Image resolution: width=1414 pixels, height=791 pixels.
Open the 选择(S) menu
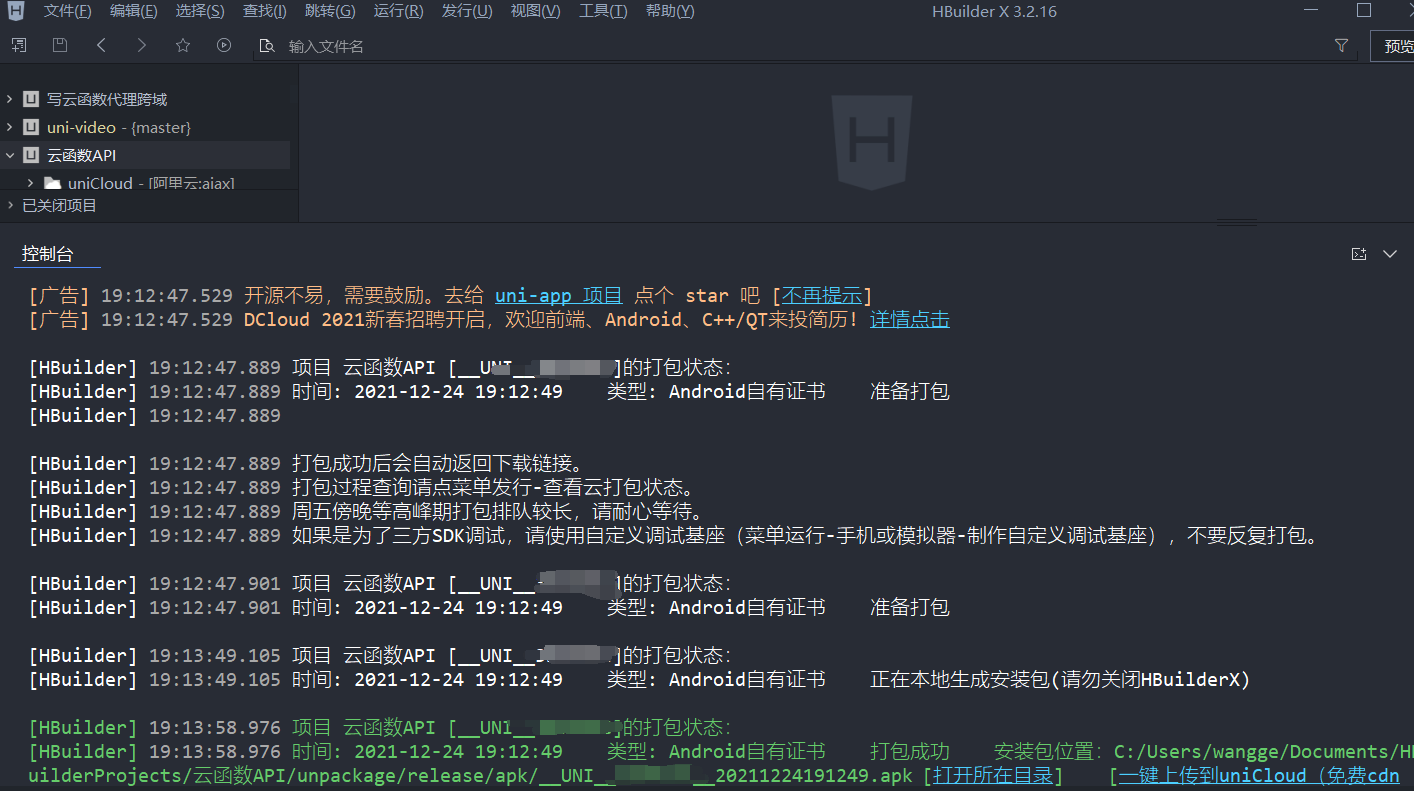200,11
